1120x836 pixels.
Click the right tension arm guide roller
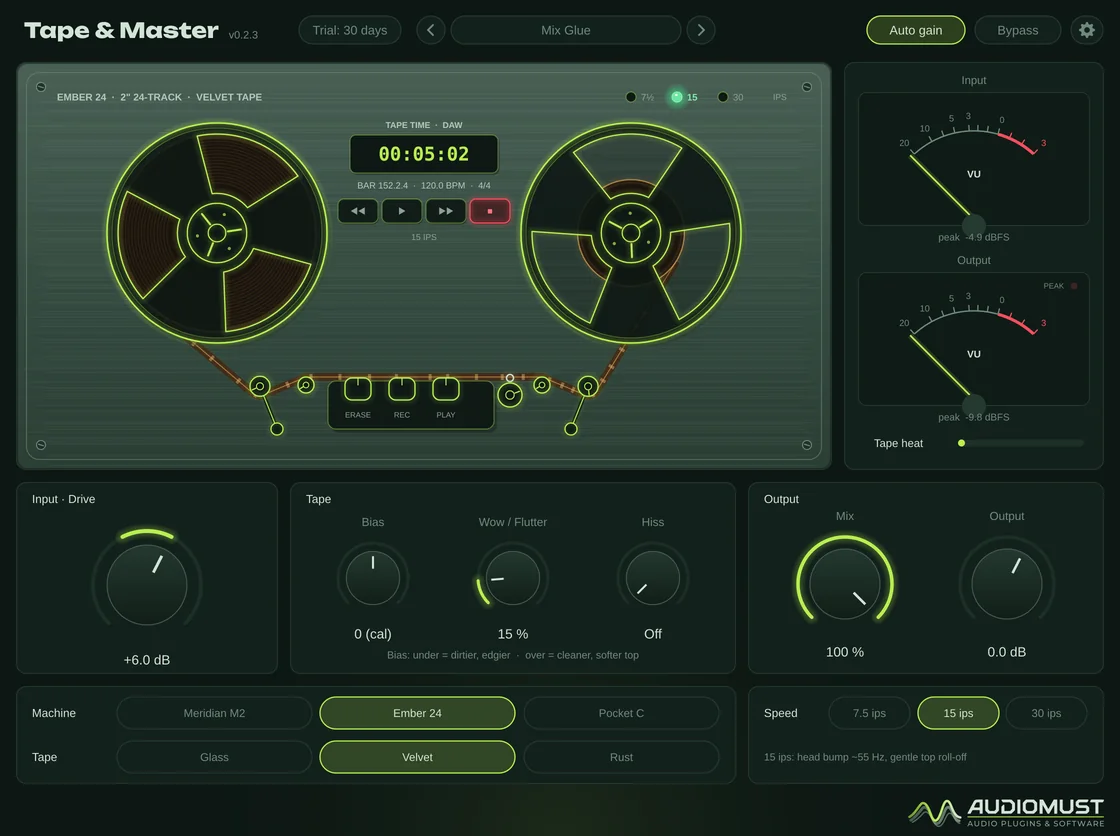point(588,387)
